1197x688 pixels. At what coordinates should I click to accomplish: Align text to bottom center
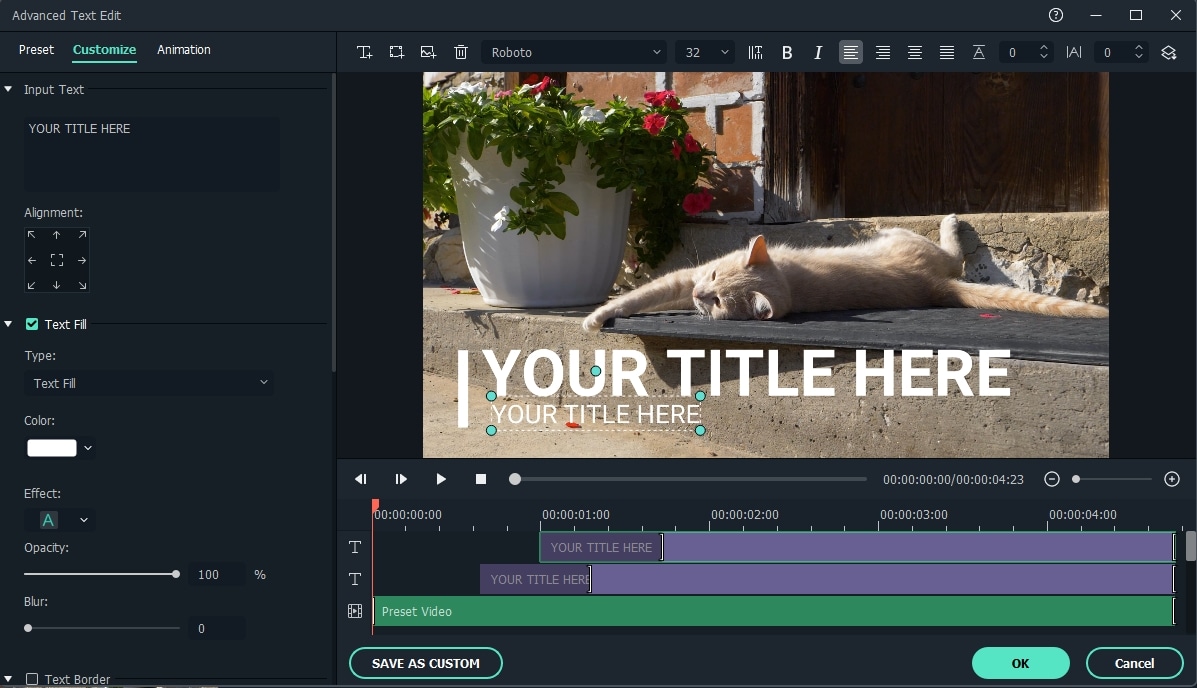pyautogui.click(x=56, y=286)
